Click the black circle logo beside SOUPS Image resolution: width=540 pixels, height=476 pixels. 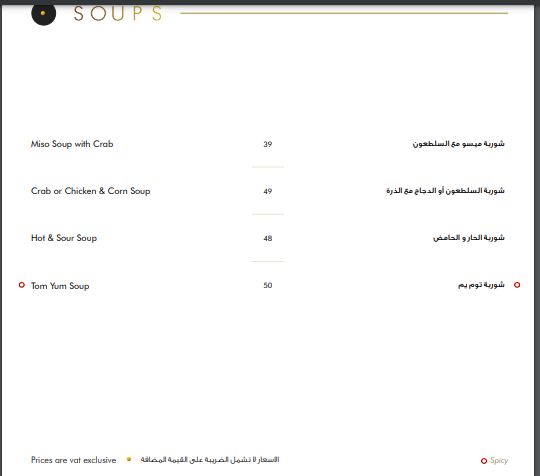[43, 14]
